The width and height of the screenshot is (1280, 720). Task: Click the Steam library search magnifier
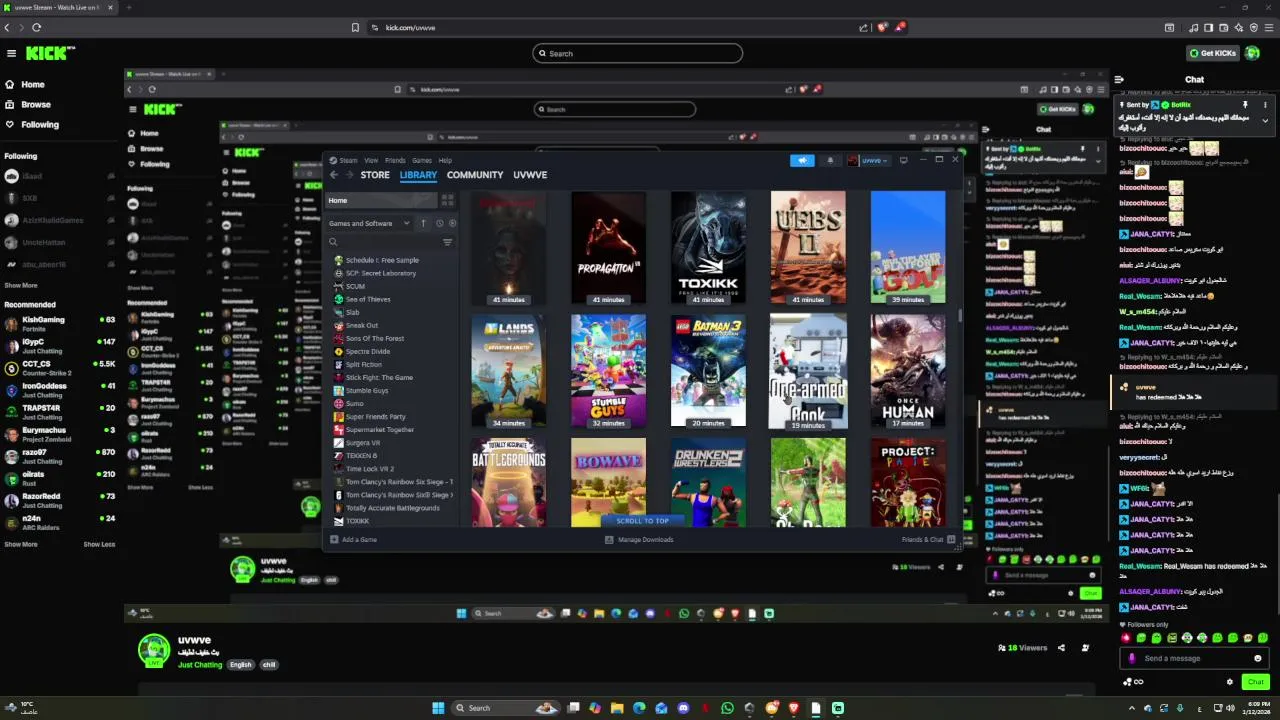(x=333, y=242)
